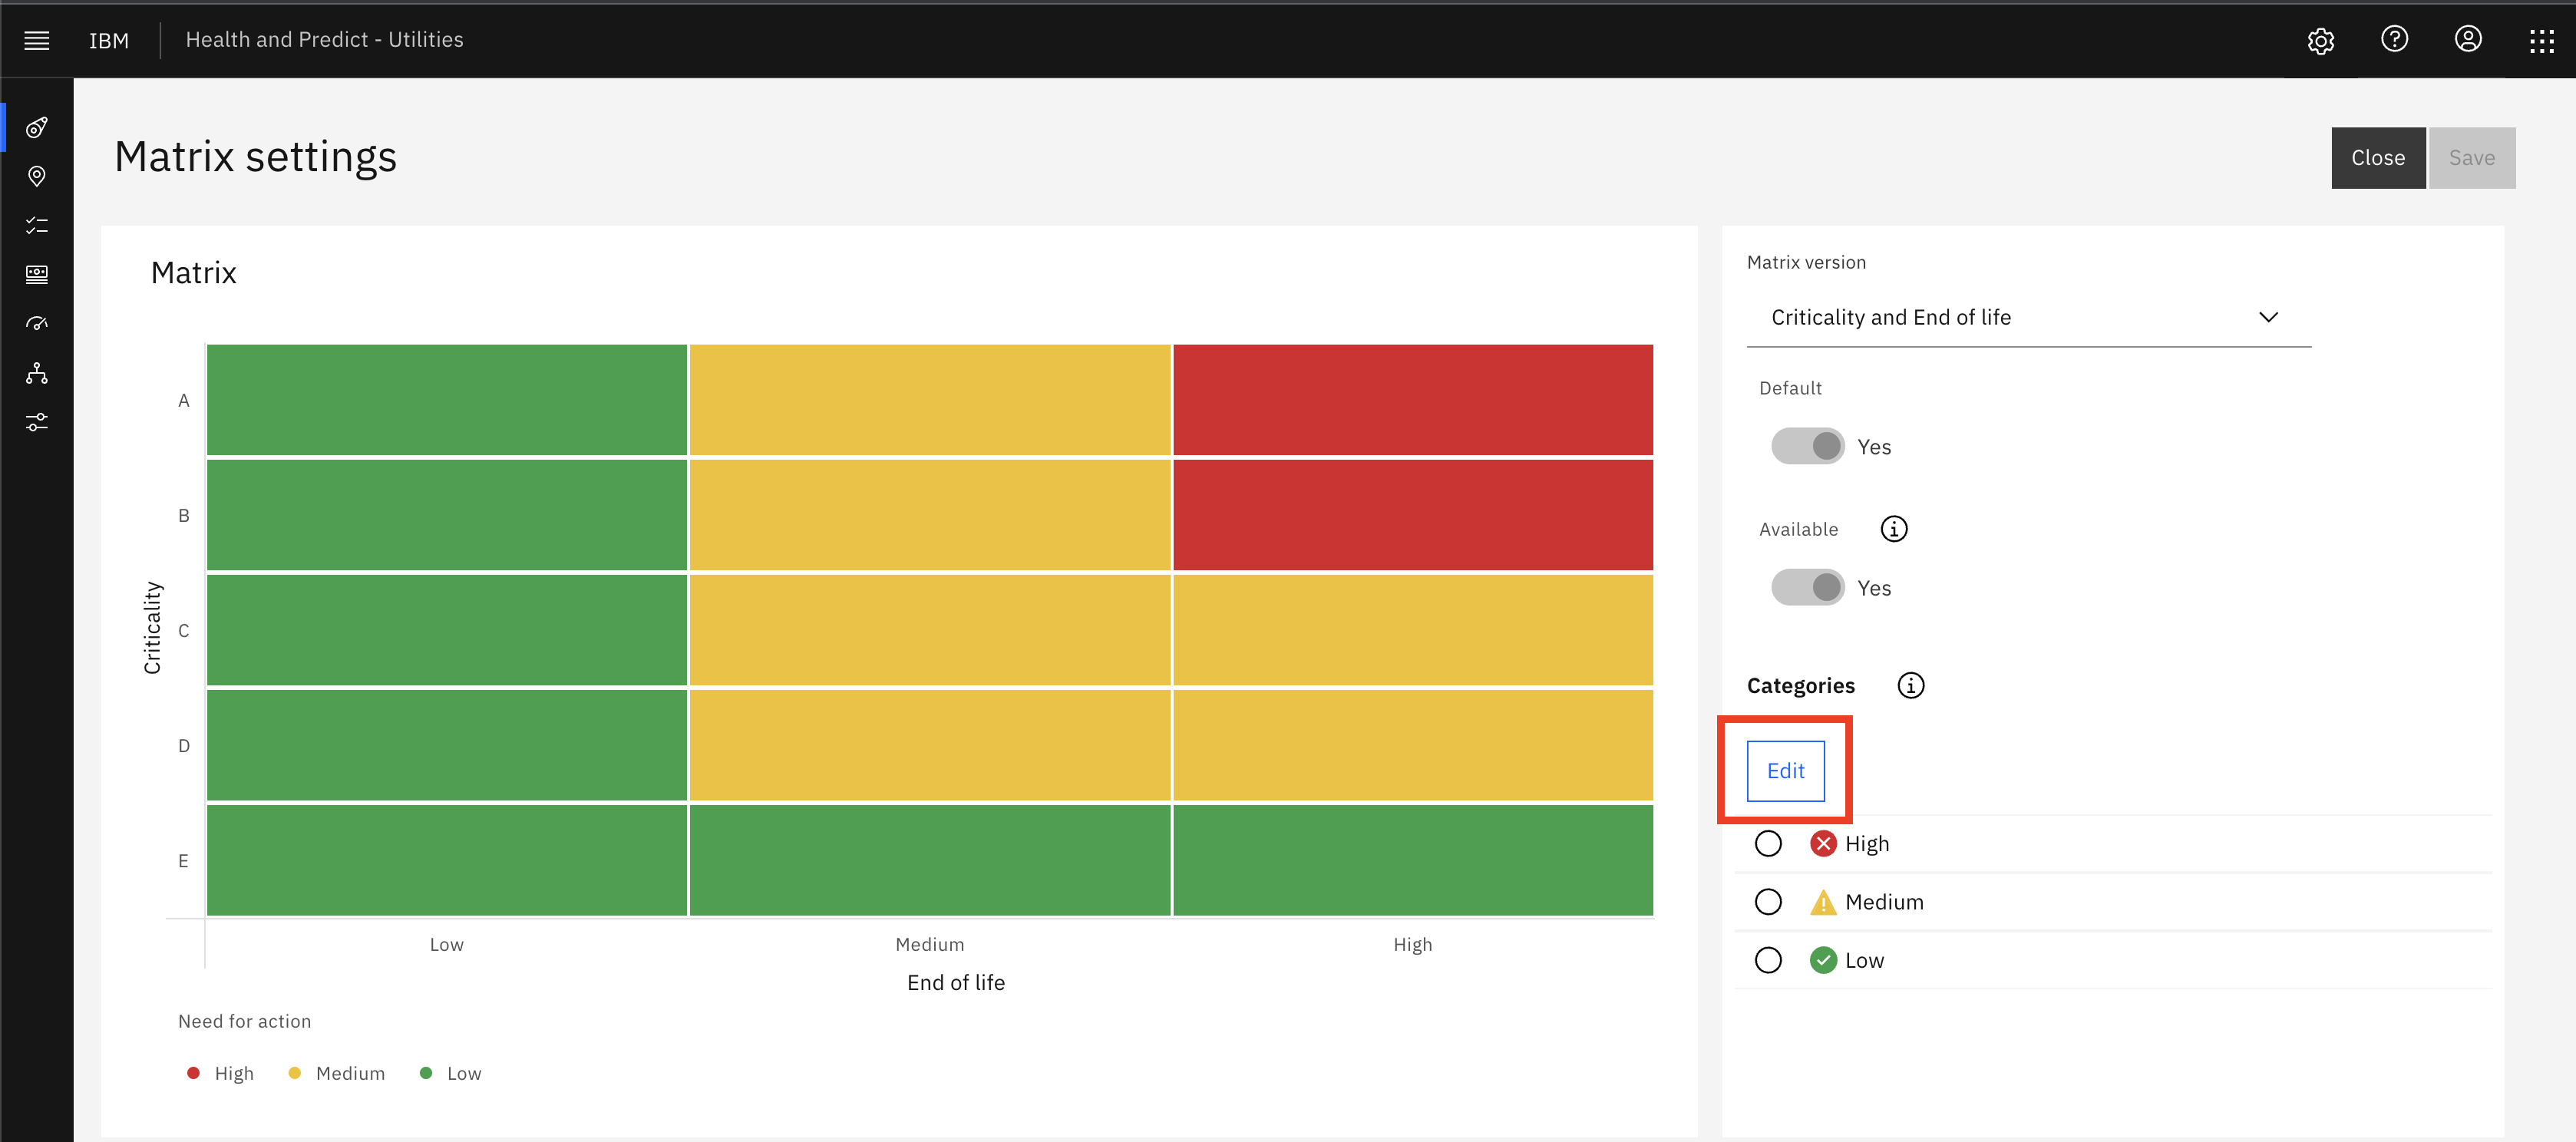
Task: Select matrix cell row D, Medium column
Action: tap(929, 745)
